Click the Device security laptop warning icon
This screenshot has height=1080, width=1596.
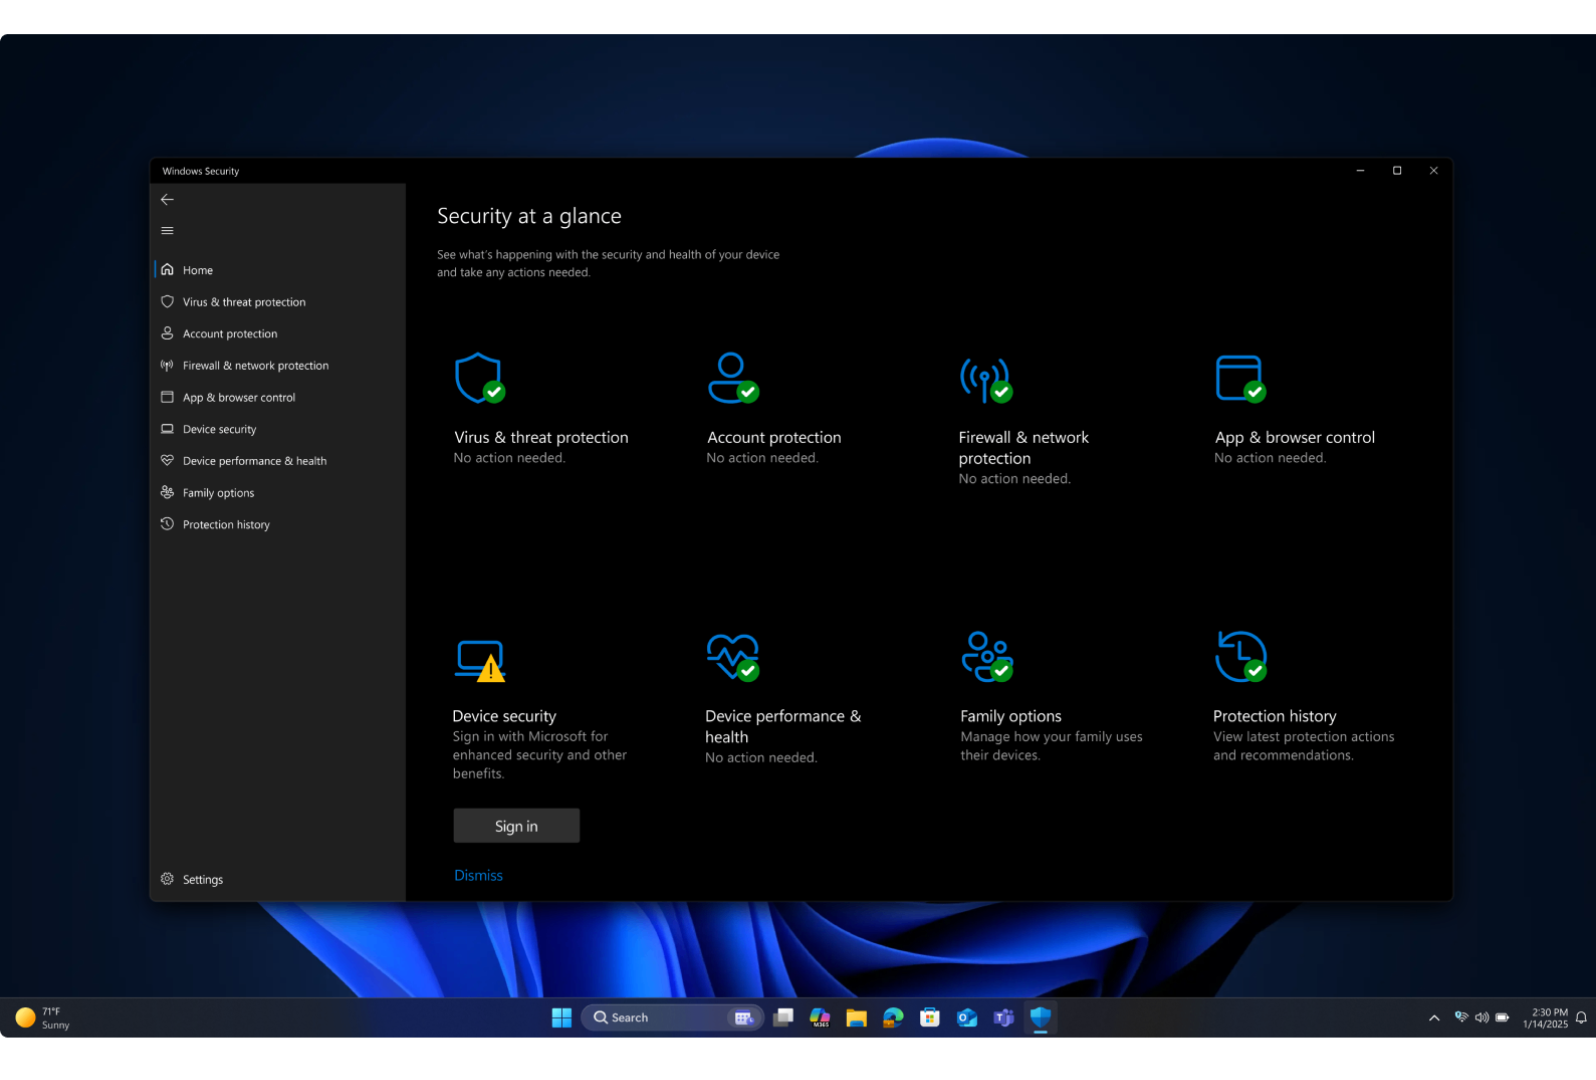coord(480,661)
